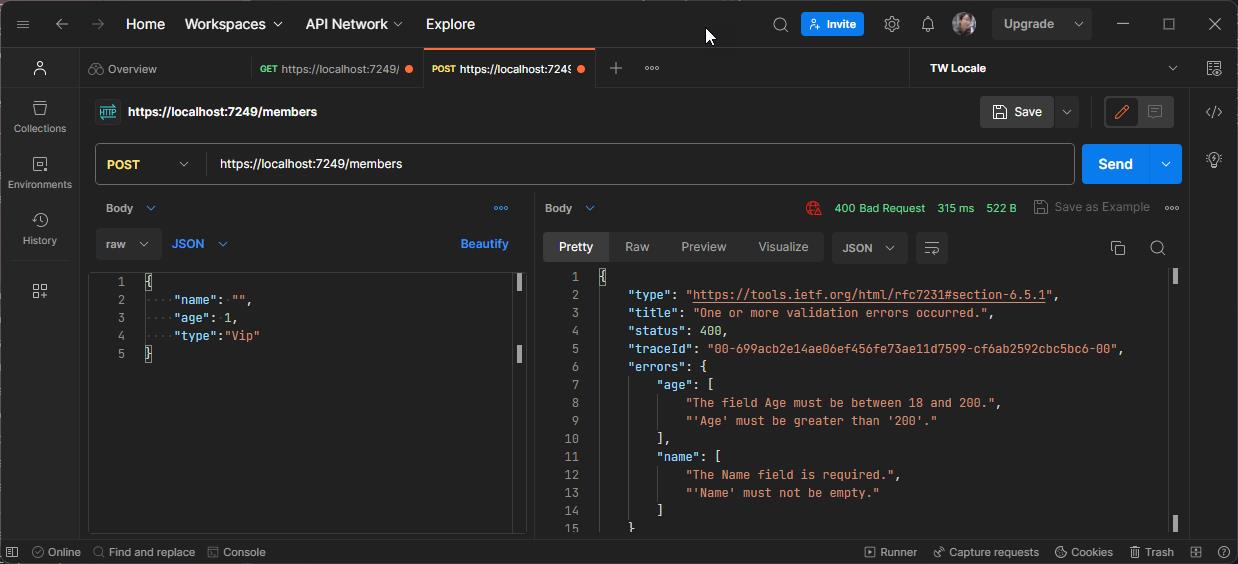Go back with the left arrow
The height and width of the screenshot is (564, 1238).
click(62, 24)
